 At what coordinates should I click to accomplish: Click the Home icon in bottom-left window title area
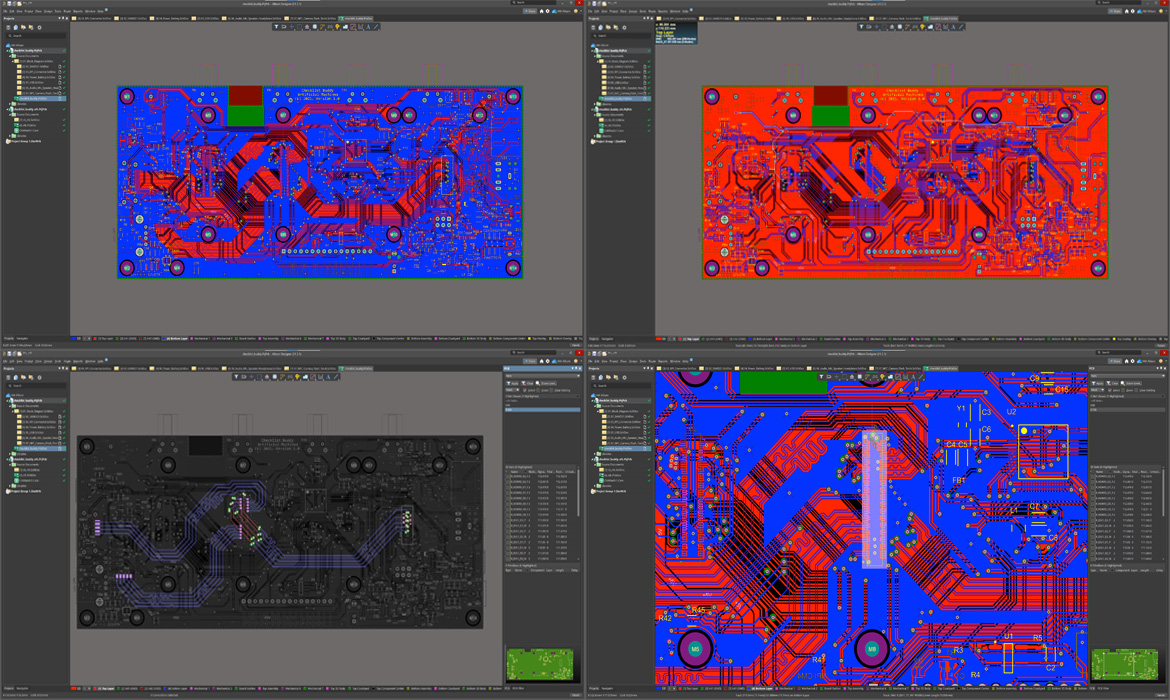541,361
